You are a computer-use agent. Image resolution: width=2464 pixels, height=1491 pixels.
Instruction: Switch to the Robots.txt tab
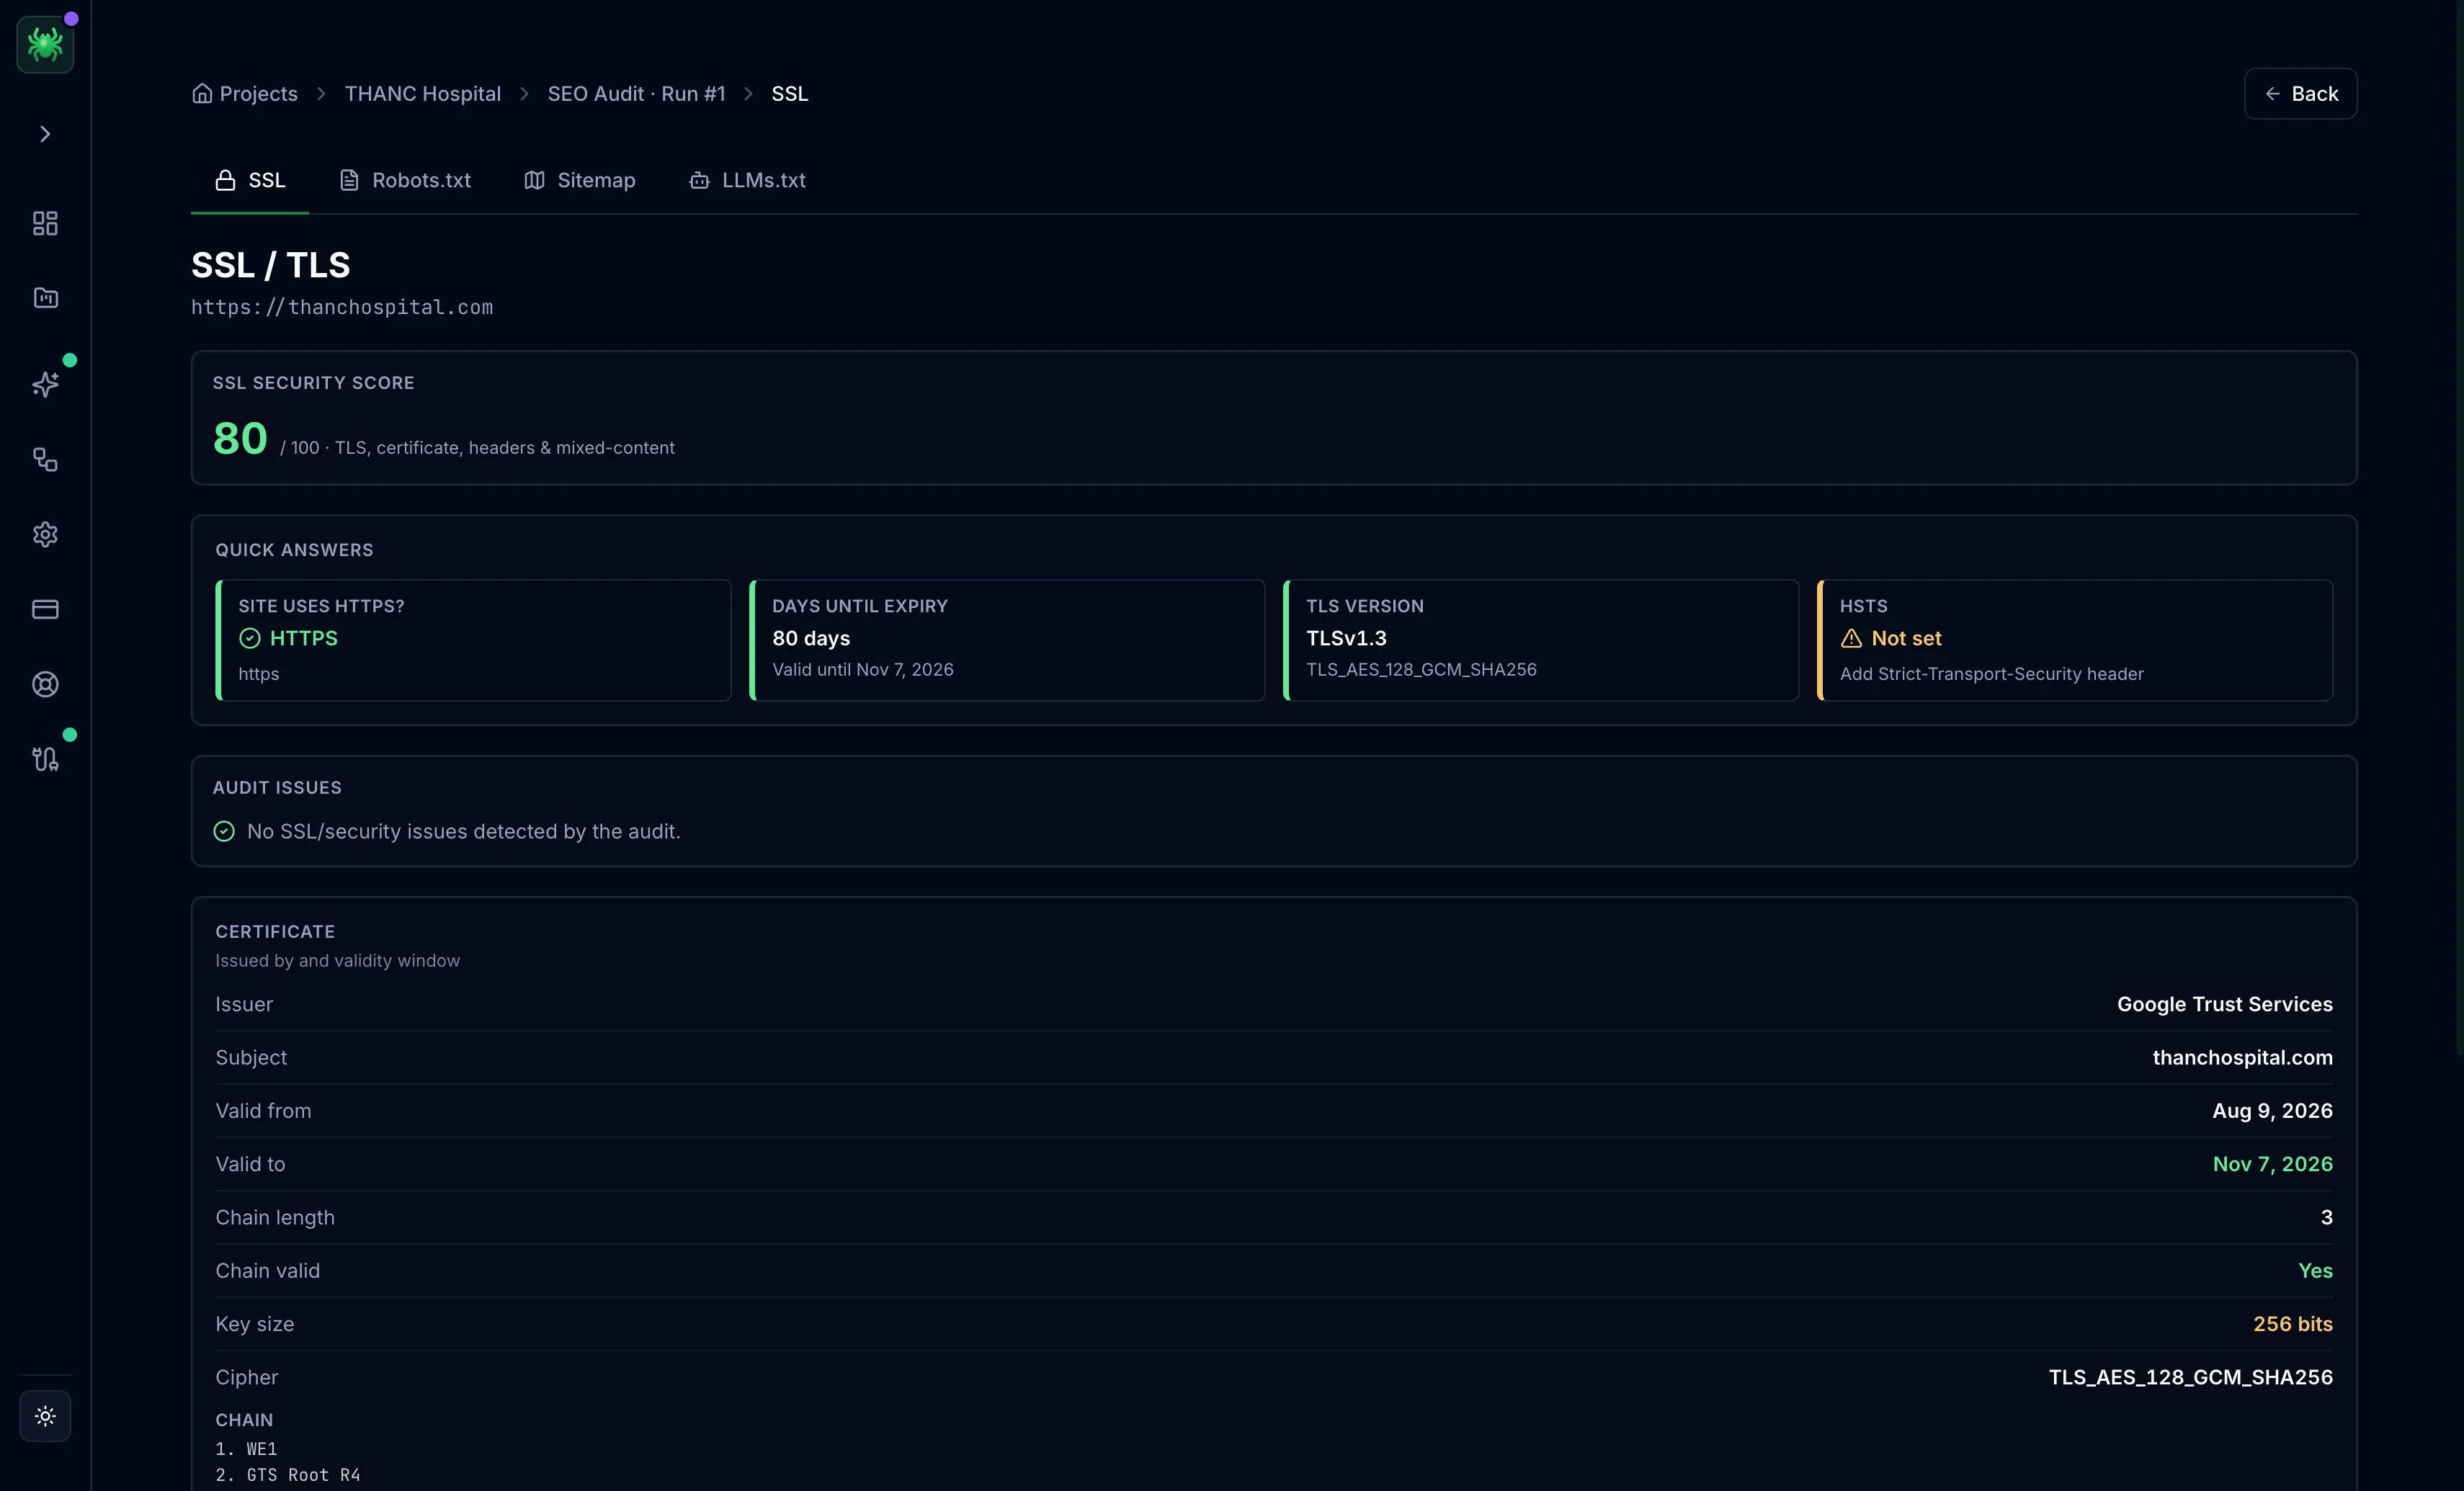coord(405,180)
